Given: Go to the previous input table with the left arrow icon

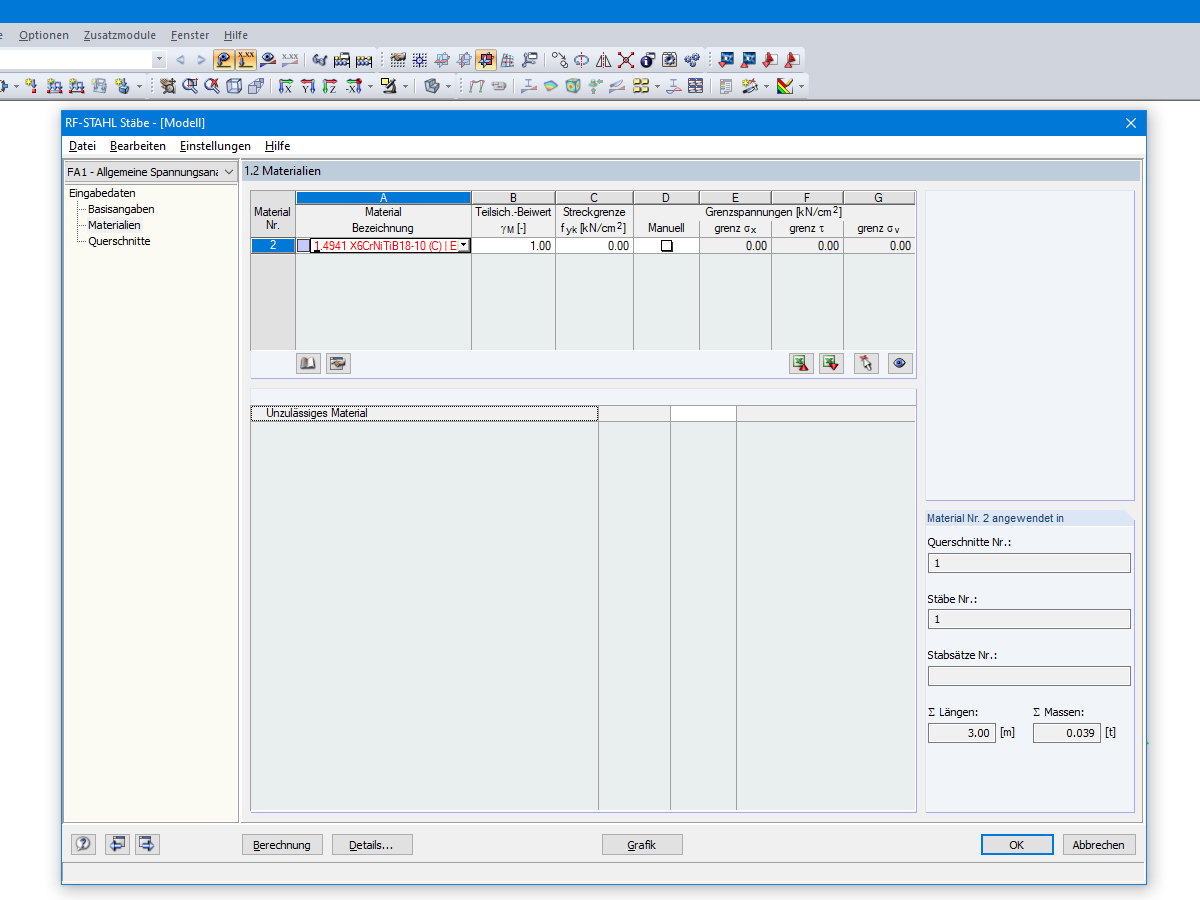Looking at the screenshot, I should [118, 844].
